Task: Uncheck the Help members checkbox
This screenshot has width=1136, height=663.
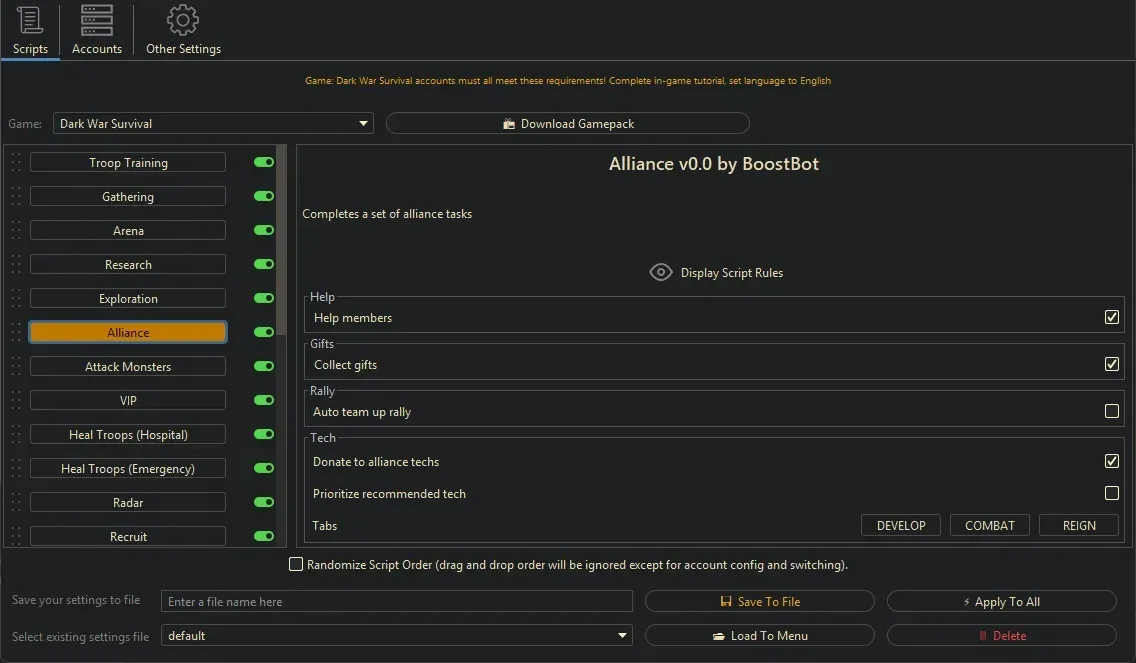Action: coord(1111,317)
